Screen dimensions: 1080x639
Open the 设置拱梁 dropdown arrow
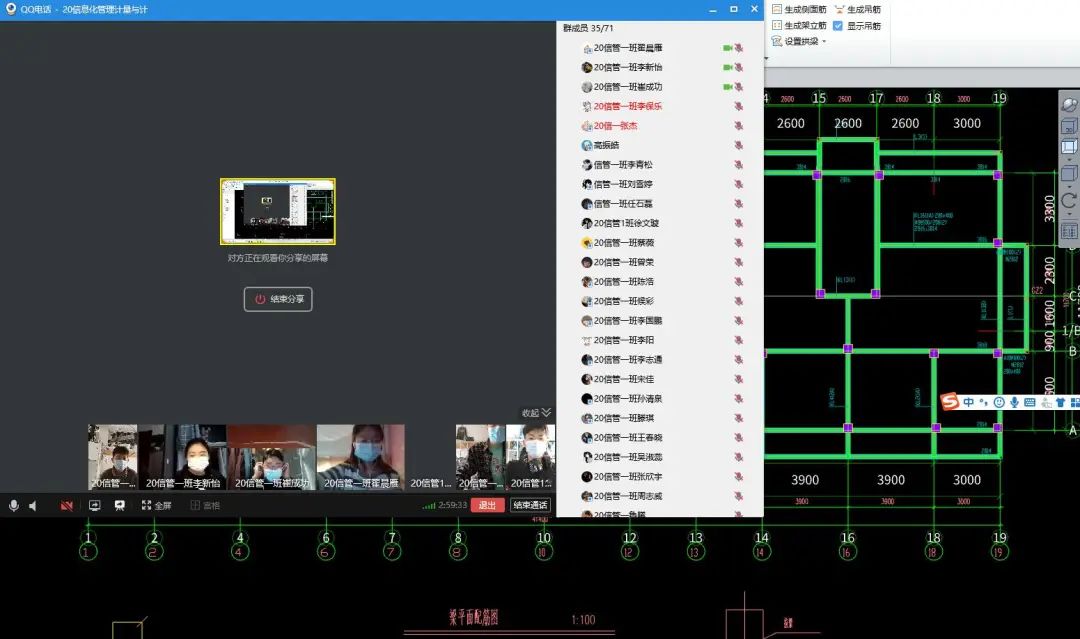824,42
